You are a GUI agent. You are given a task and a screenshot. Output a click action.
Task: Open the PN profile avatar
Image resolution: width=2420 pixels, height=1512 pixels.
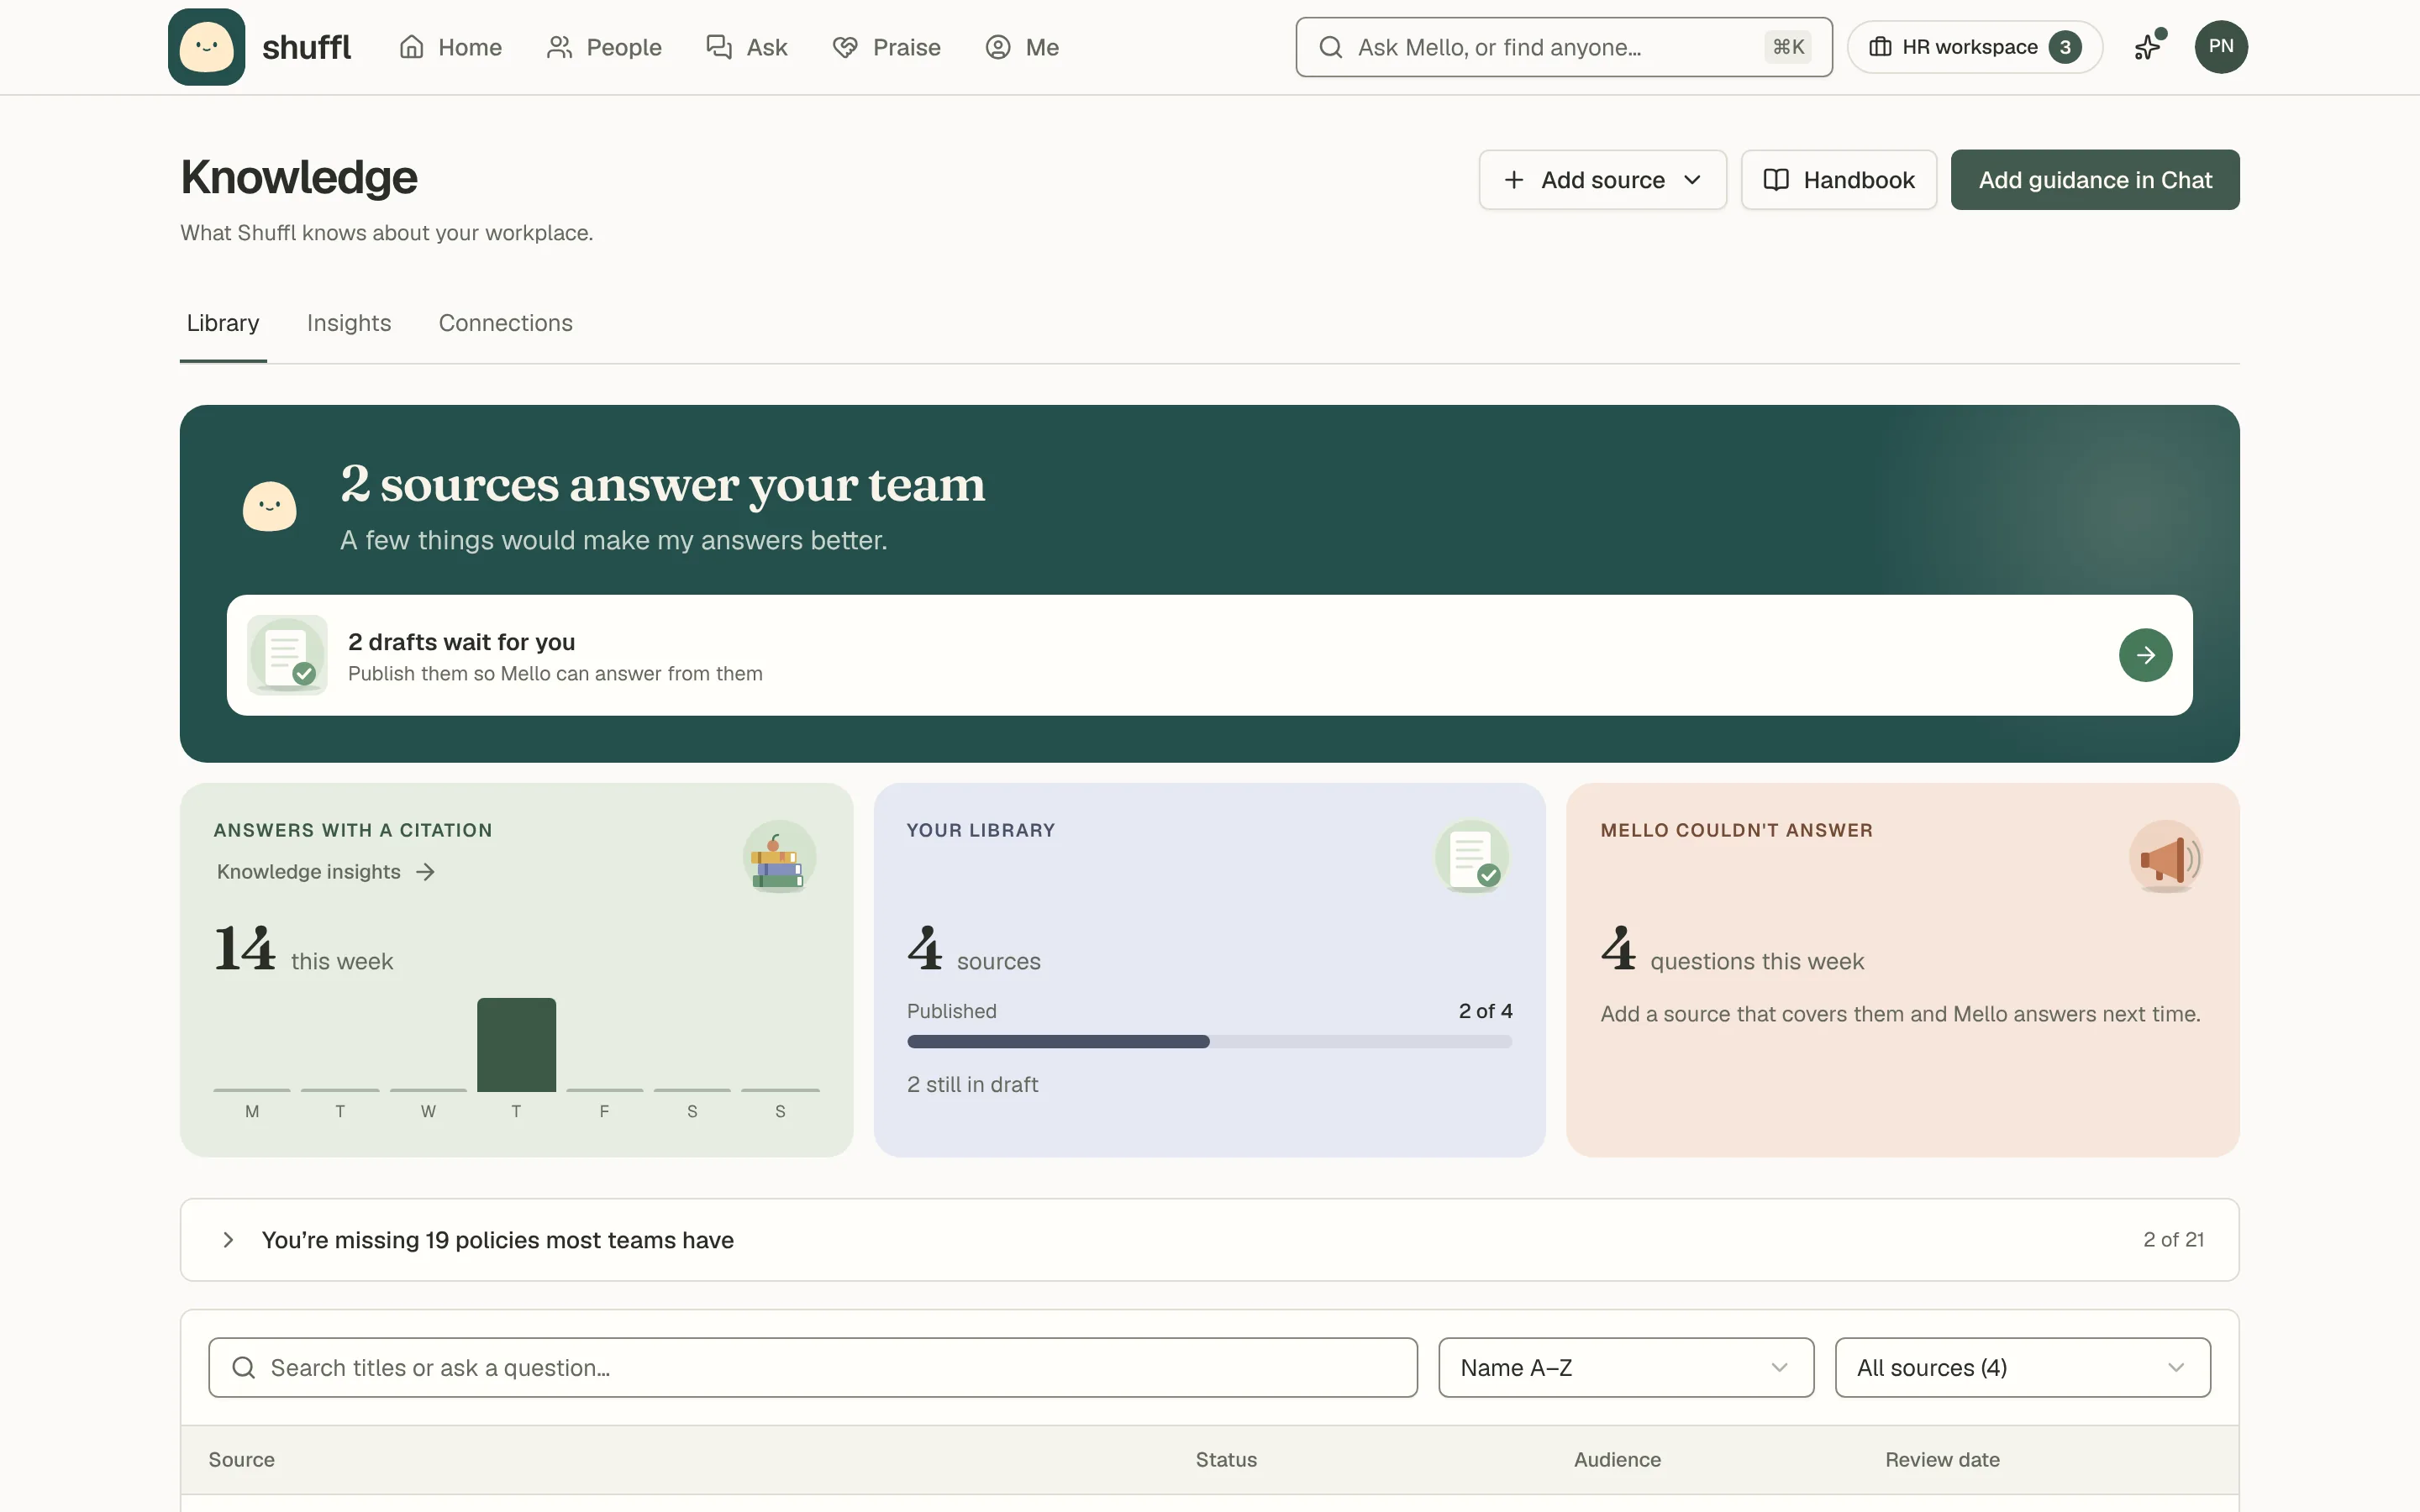[2220, 46]
